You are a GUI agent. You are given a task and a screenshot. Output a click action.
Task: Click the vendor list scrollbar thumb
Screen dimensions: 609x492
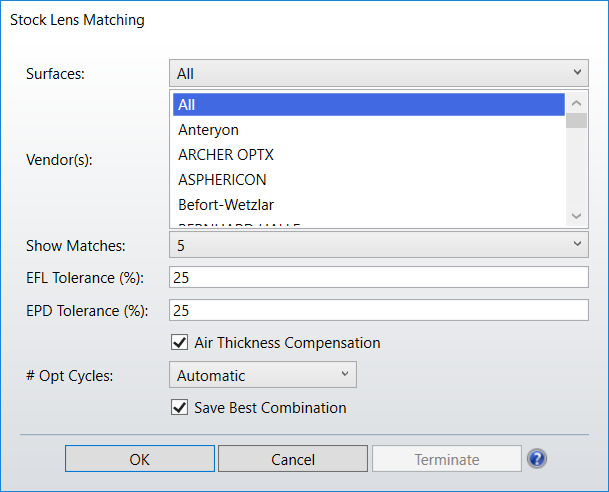click(x=576, y=120)
